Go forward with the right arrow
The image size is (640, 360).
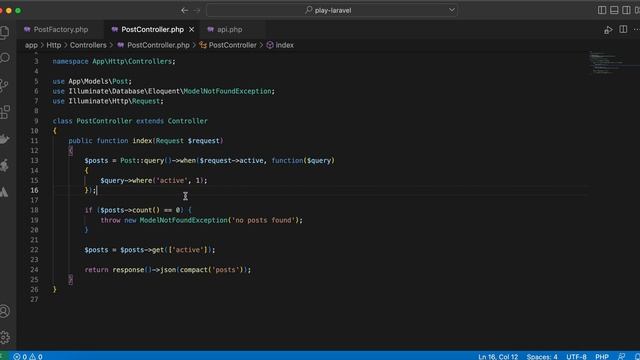tap(197, 10)
